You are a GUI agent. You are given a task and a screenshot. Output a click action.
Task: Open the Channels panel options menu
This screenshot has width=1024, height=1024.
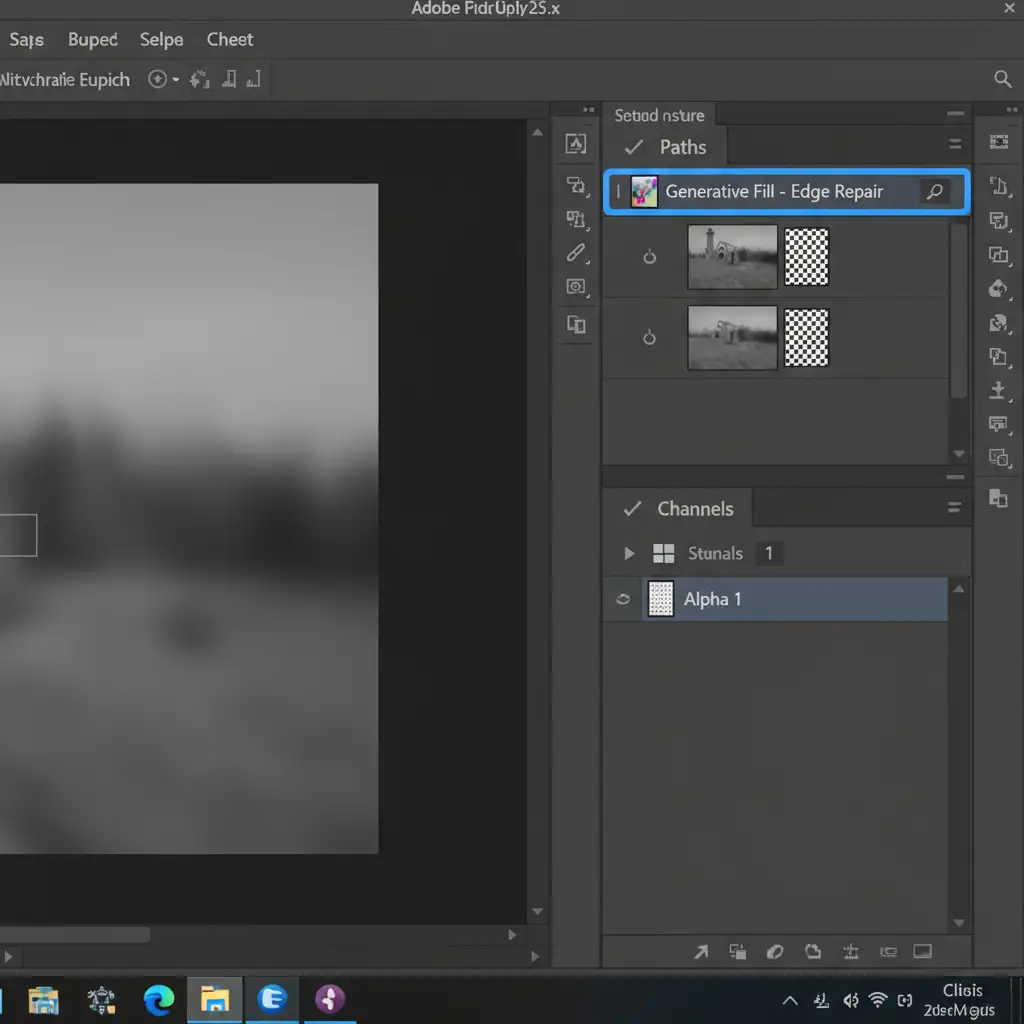(954, 508)
